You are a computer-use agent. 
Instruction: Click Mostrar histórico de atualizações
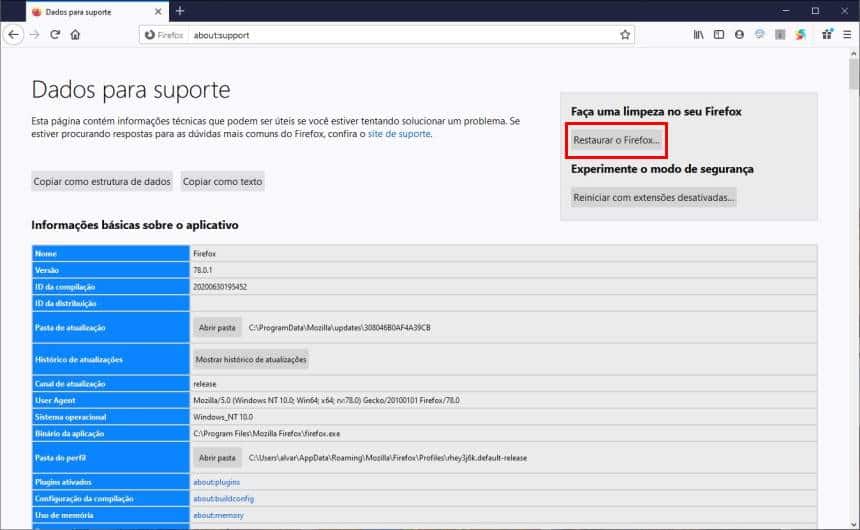[251, 359]
